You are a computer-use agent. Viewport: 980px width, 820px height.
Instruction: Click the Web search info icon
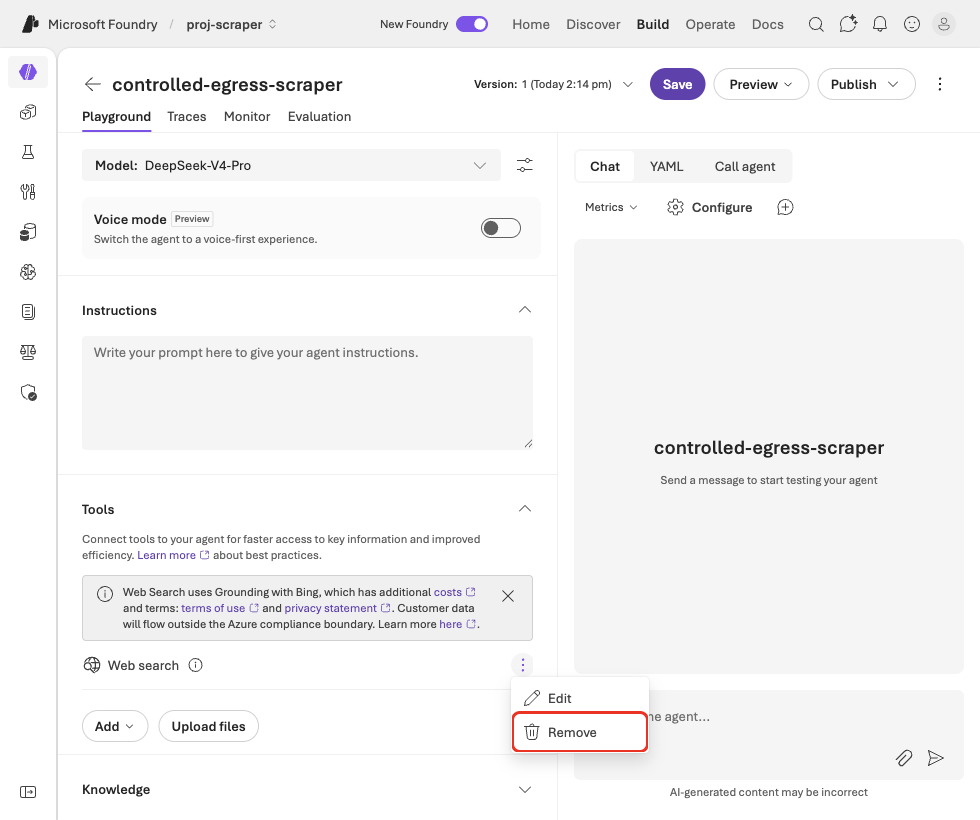196,665
